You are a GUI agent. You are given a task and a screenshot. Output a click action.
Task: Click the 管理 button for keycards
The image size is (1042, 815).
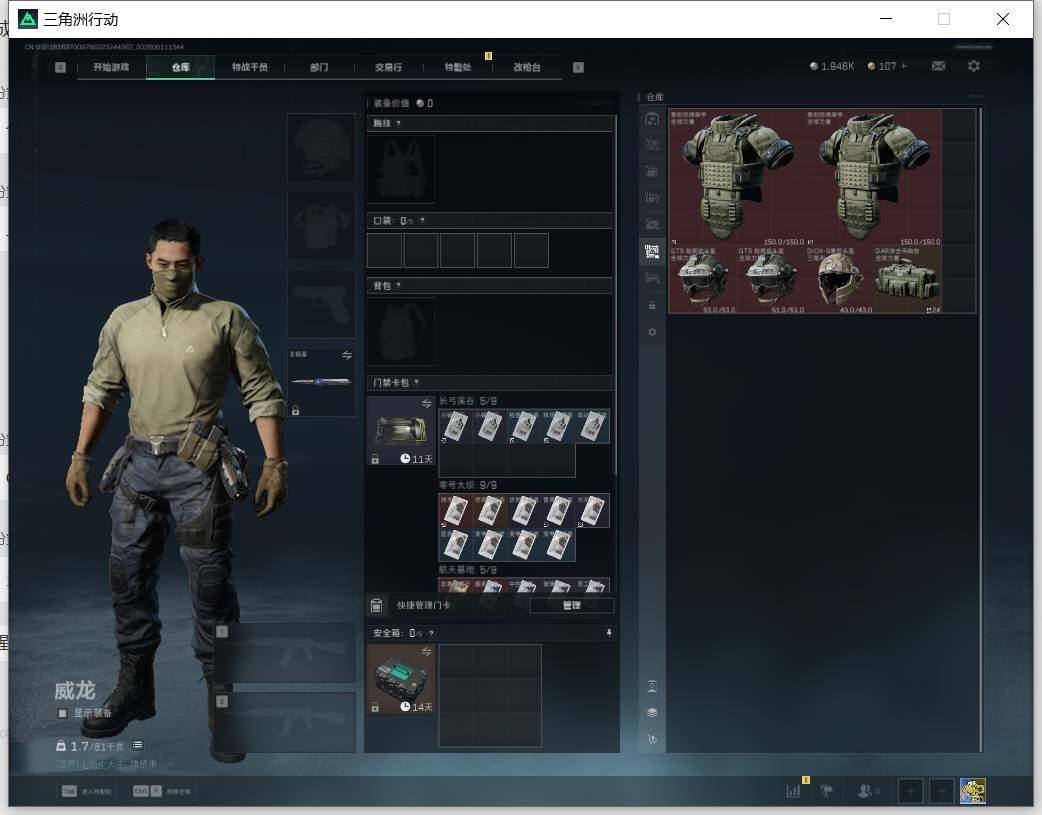572,605
